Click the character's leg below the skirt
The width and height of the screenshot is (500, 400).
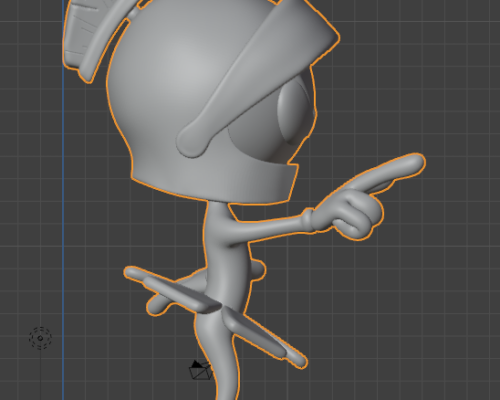click(217, 353)
